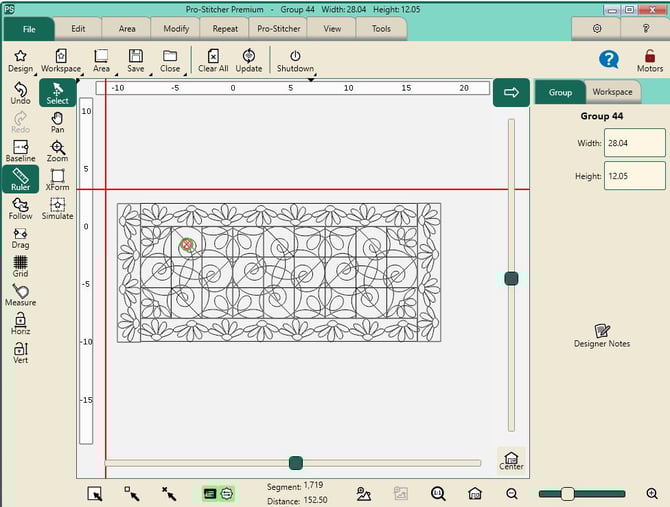The image size is (670, 507).
Task: Open the XForm tool
Action: (x=57, y=180)
